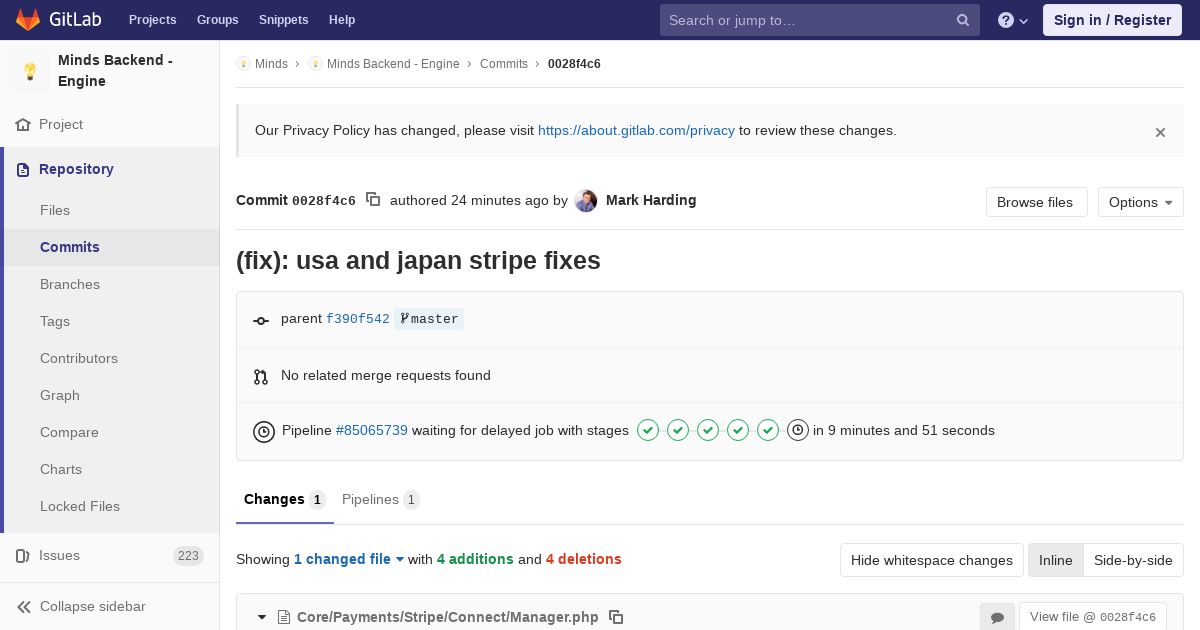Switch to Side-by-side diff view
The image size is (1200, 630).
1133,560
